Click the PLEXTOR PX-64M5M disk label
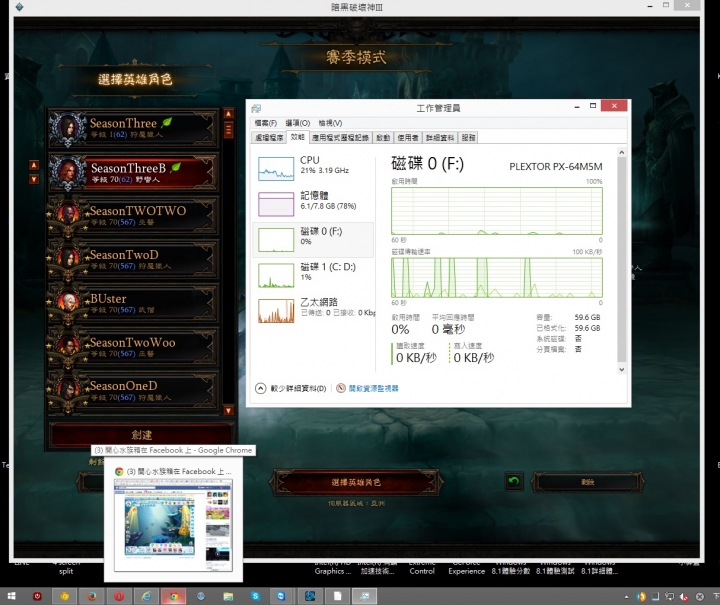 pyautogui.click(x=556, y=166)
